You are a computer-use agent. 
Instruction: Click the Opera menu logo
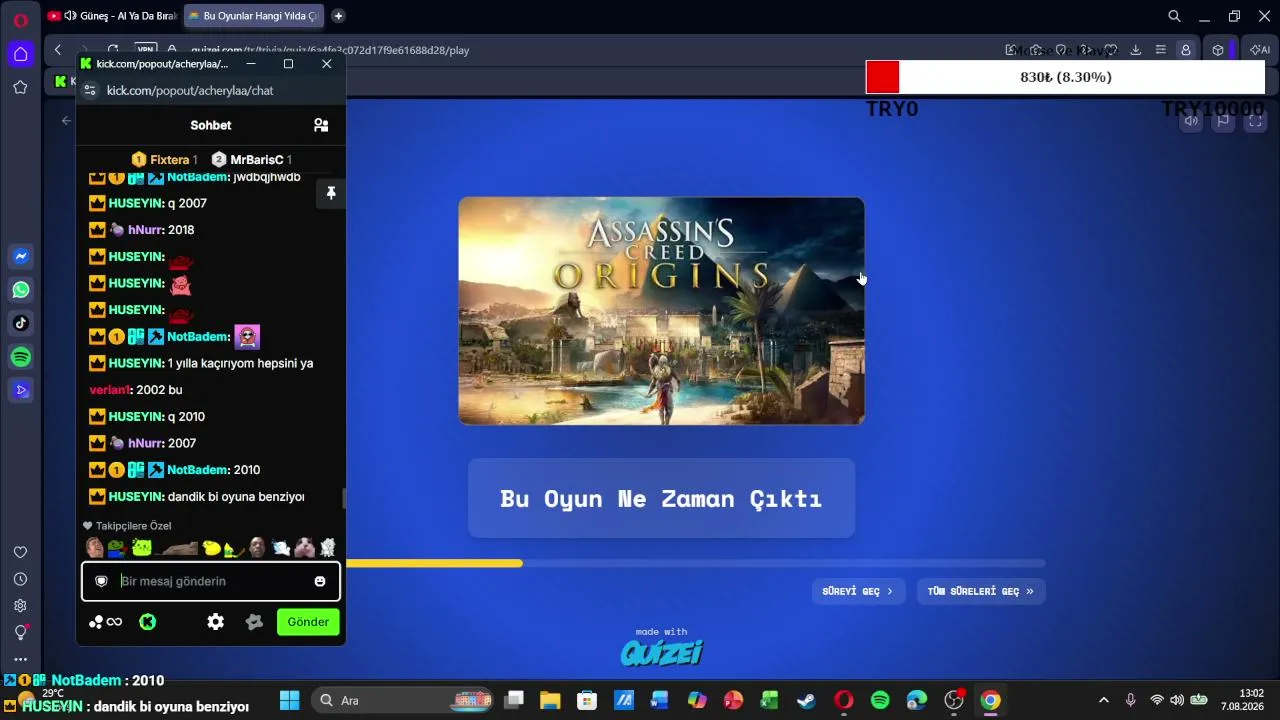point(20,19)
